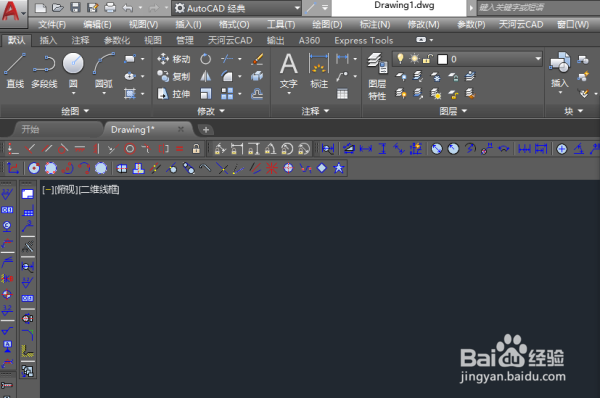Click the Erase tool icon
600x398 pixels.
point(257,59)
